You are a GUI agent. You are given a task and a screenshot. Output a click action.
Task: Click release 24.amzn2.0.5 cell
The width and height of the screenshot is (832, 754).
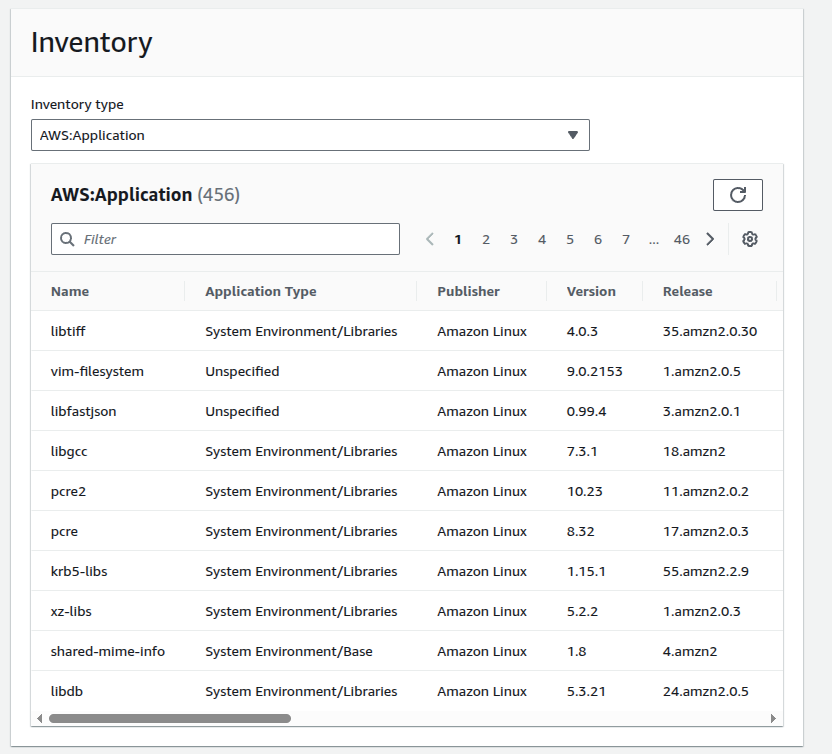[x=706, y=691]
